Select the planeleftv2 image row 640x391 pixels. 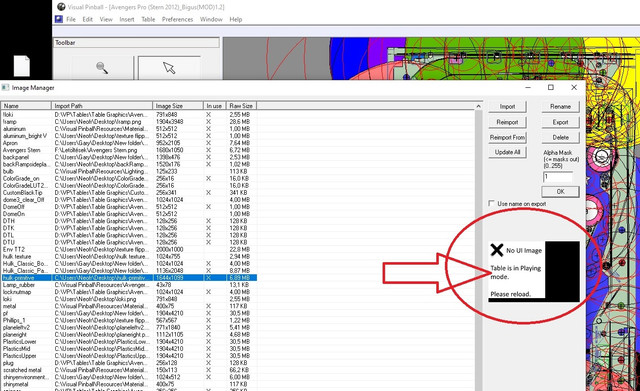(129, 327)
